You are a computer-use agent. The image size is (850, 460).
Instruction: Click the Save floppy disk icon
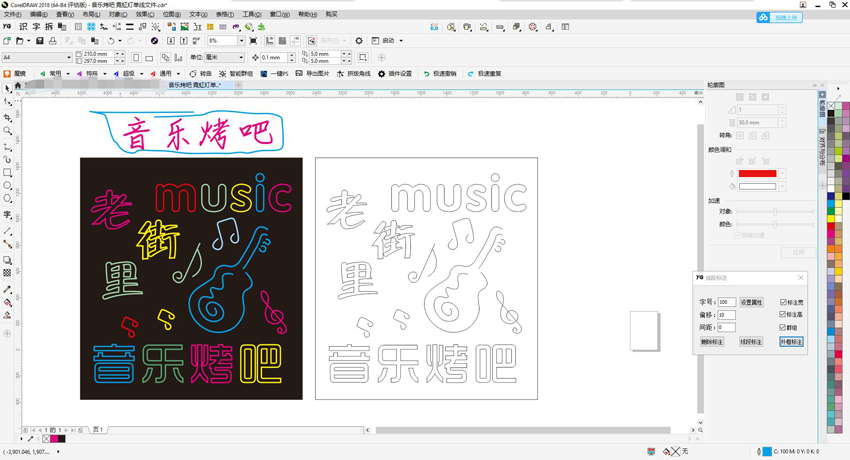(x=40, y=41)
